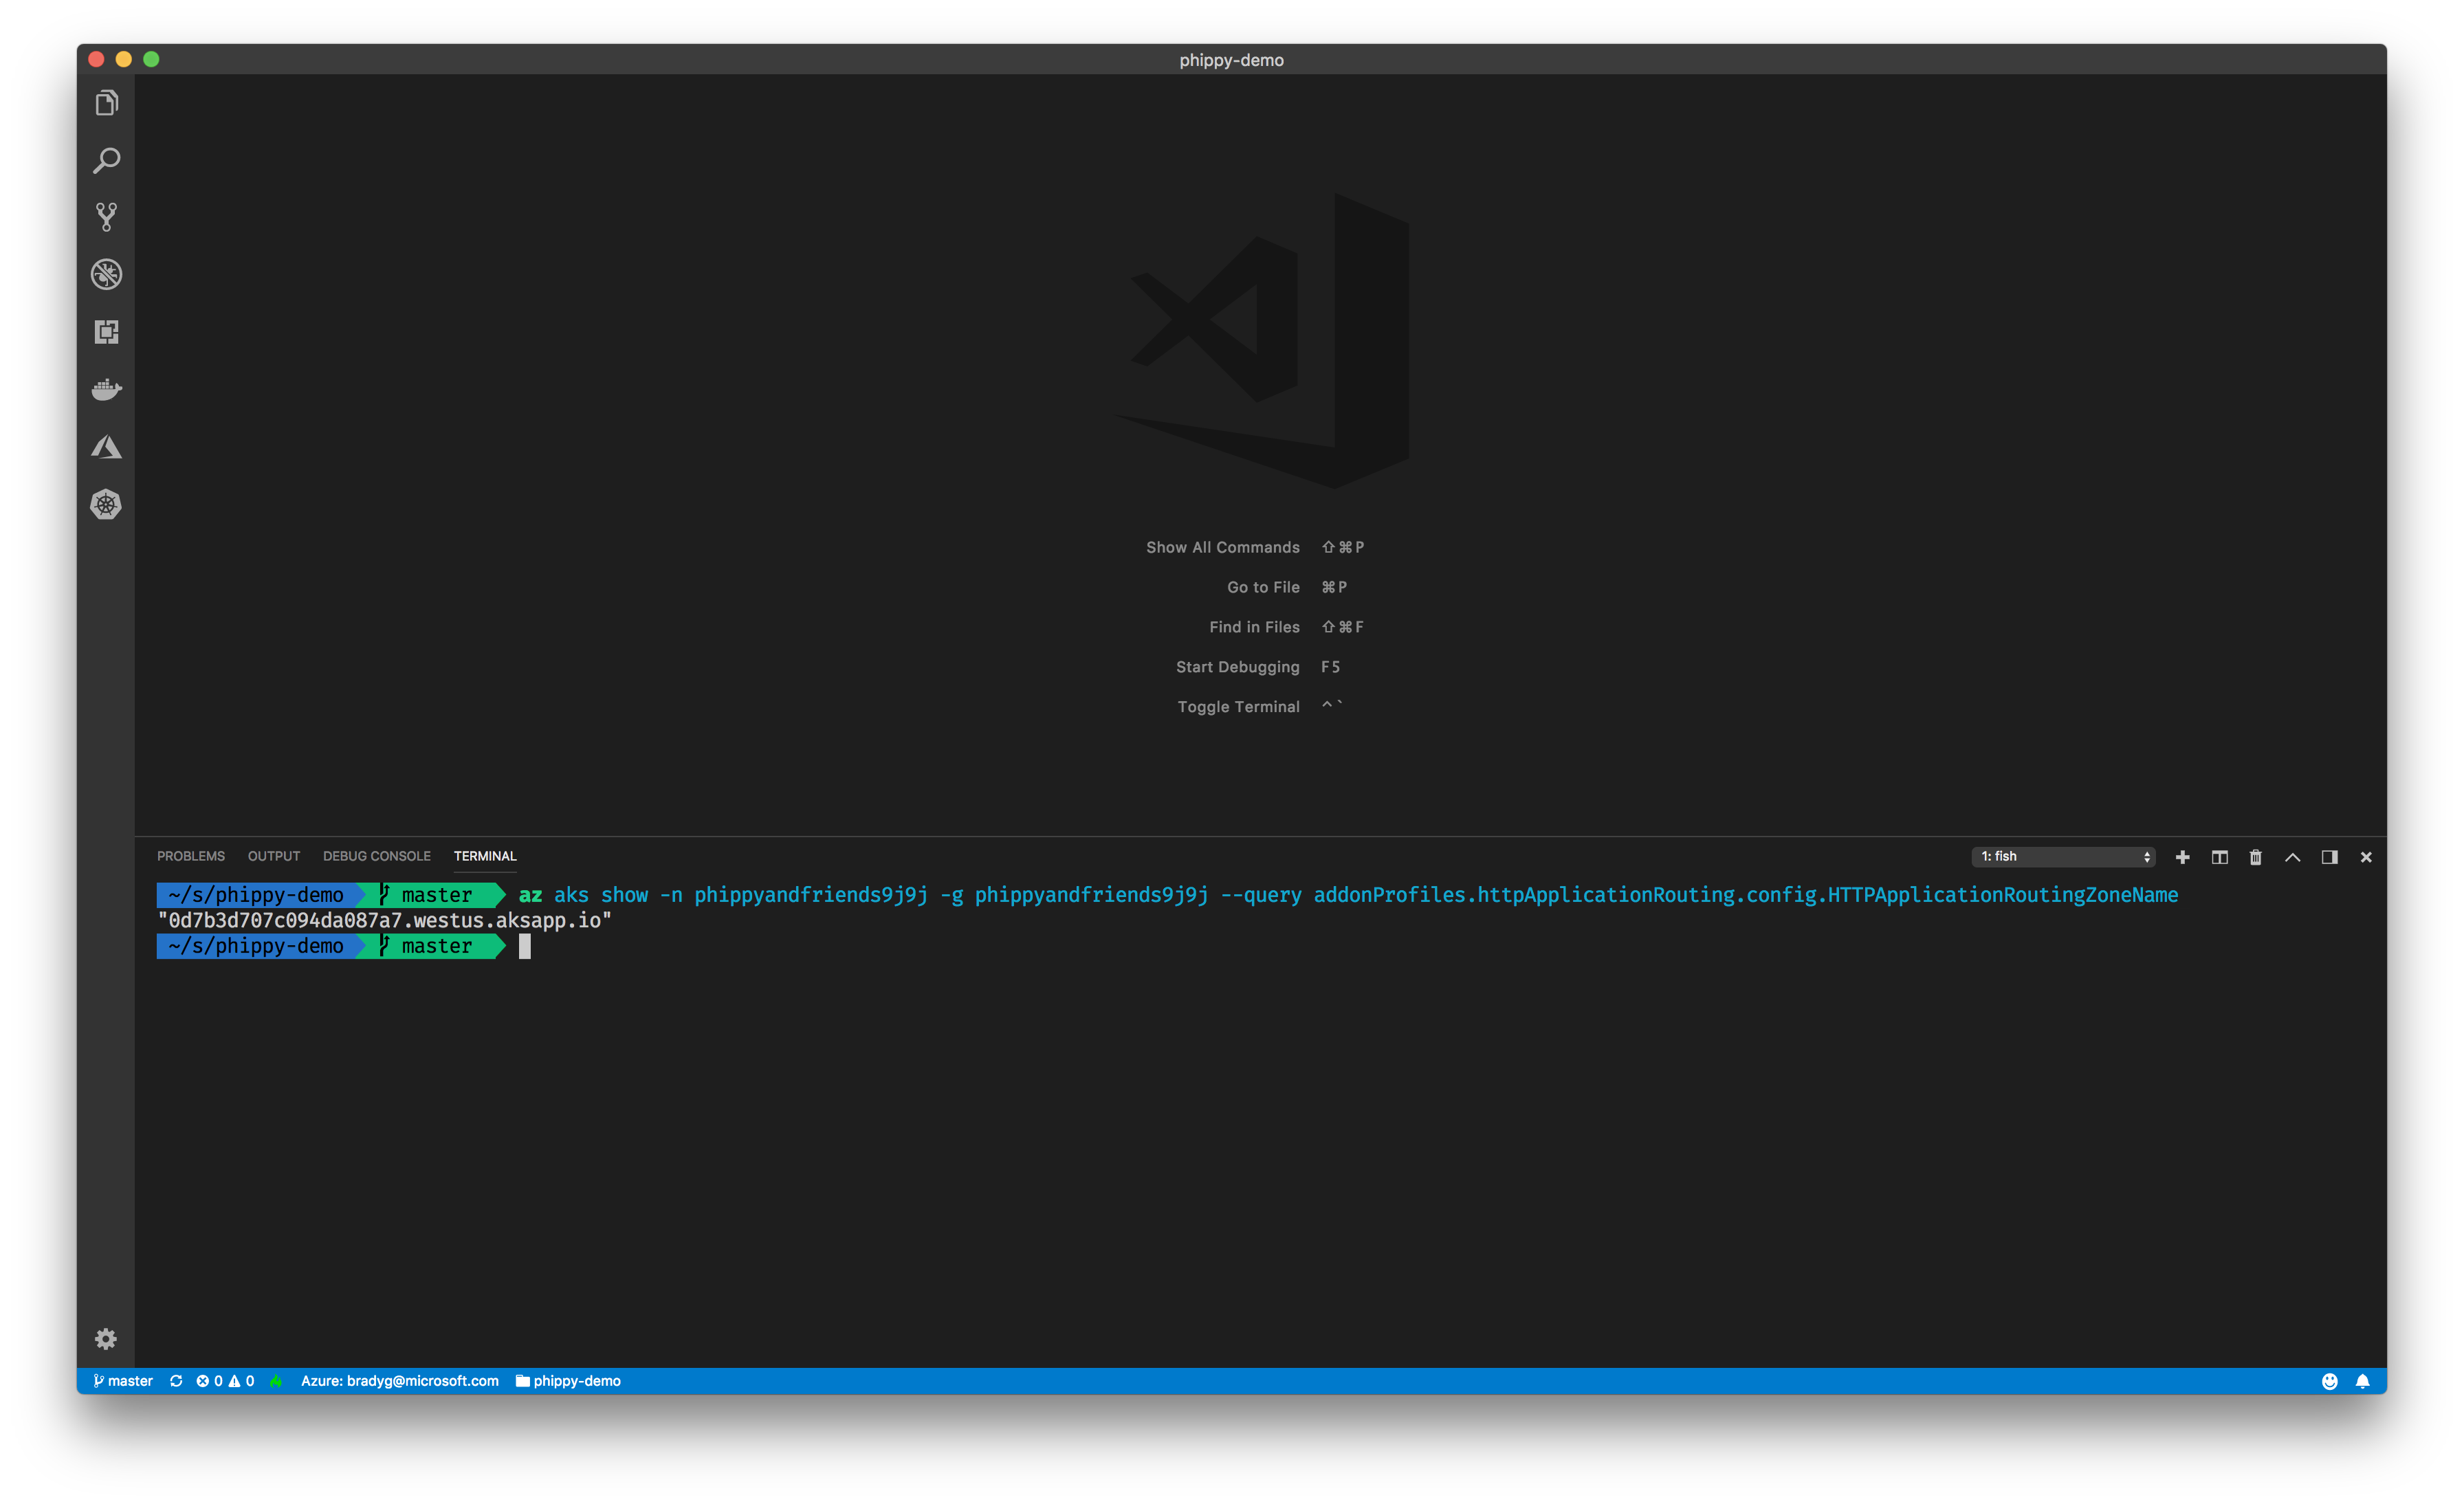
Task: Switch to the DEBUG CONSOLE tab
Action: [376, 856]
